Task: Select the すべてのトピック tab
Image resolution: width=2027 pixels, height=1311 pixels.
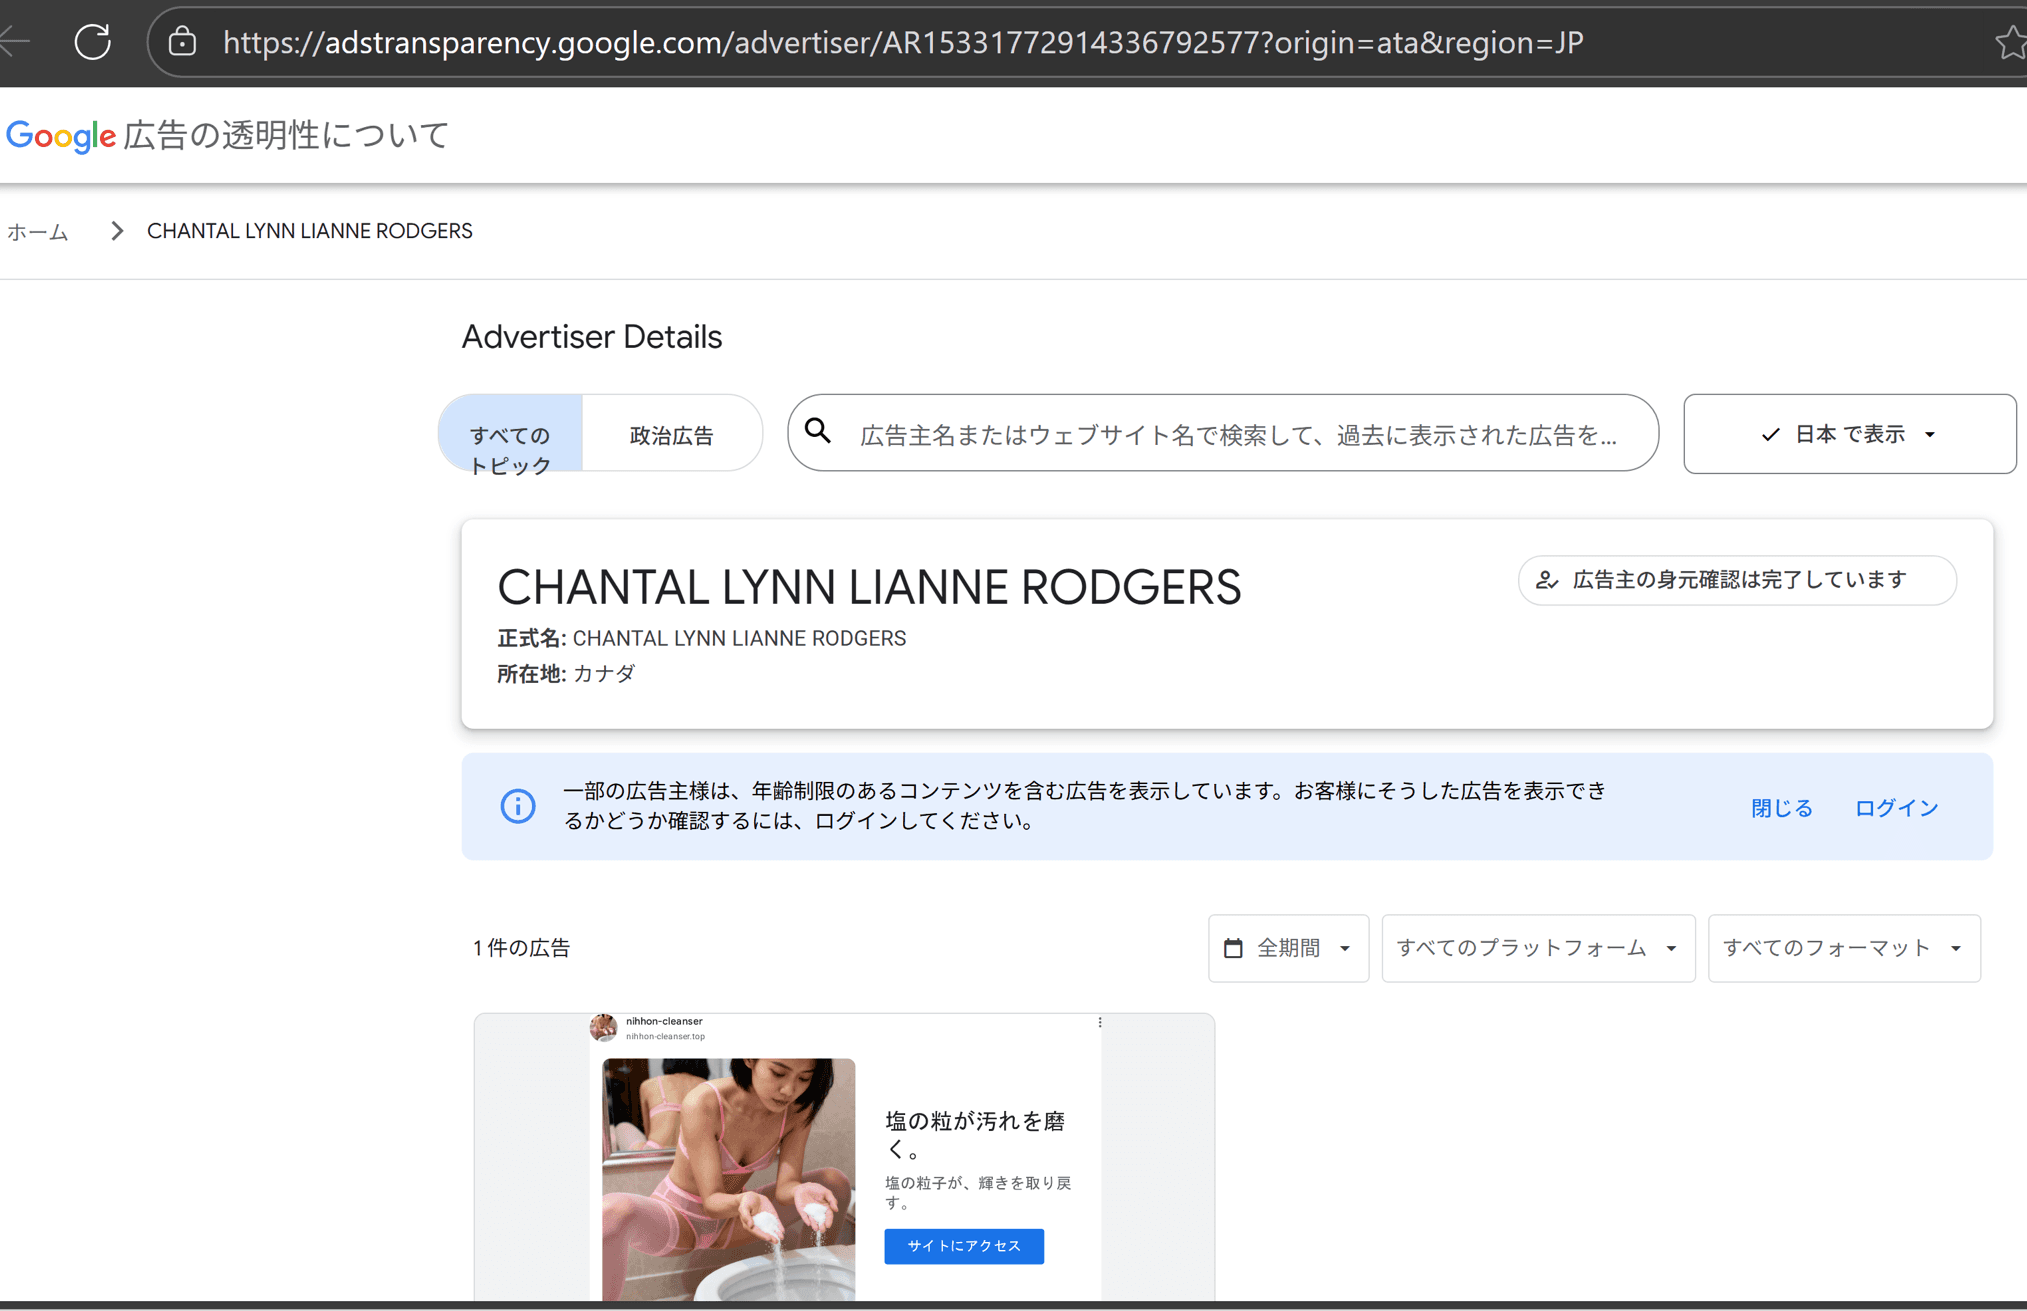Action: click(x=510, y=434)
